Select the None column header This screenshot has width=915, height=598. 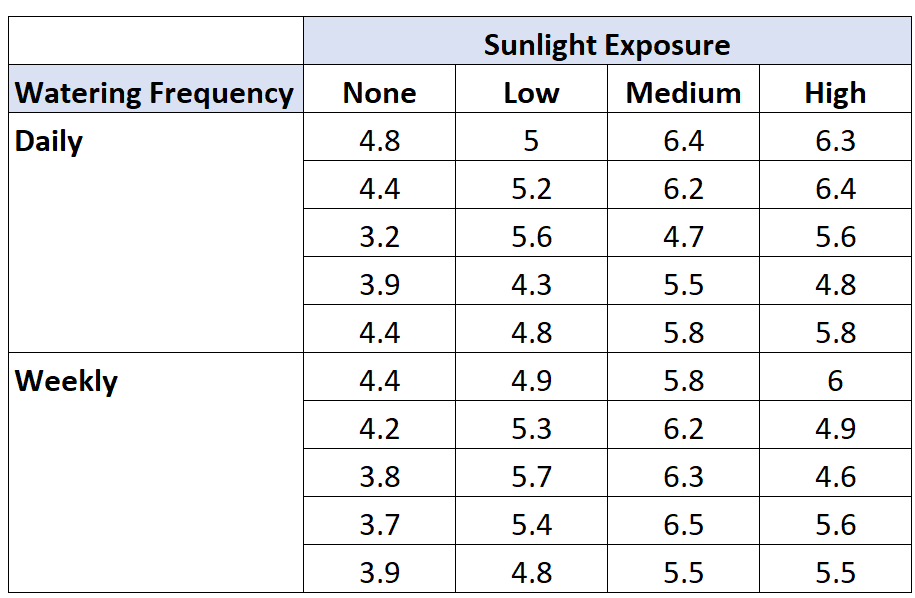(379, 89)
